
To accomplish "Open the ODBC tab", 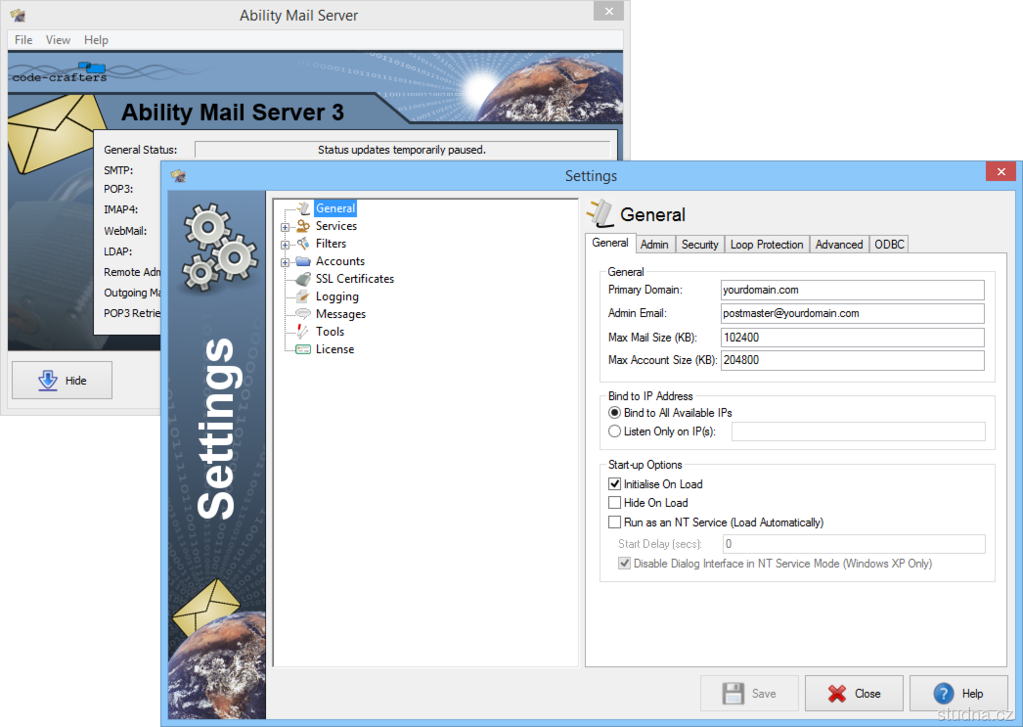I will click(x=889, y=244).
